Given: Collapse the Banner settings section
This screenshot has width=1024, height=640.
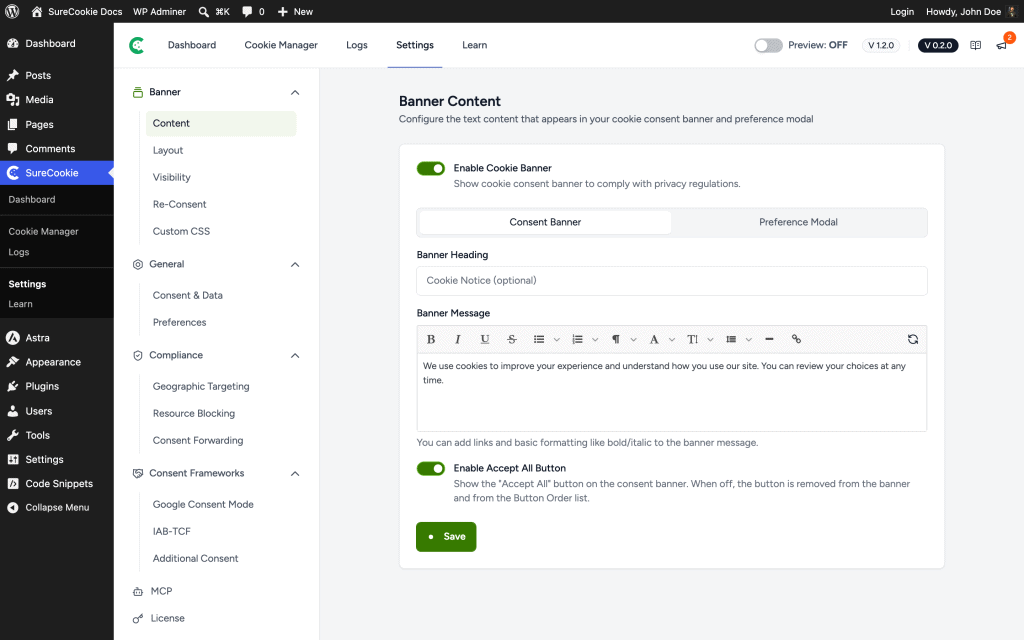Looking at the screenshot, I should pyautogui.click(x=295, y=92).
